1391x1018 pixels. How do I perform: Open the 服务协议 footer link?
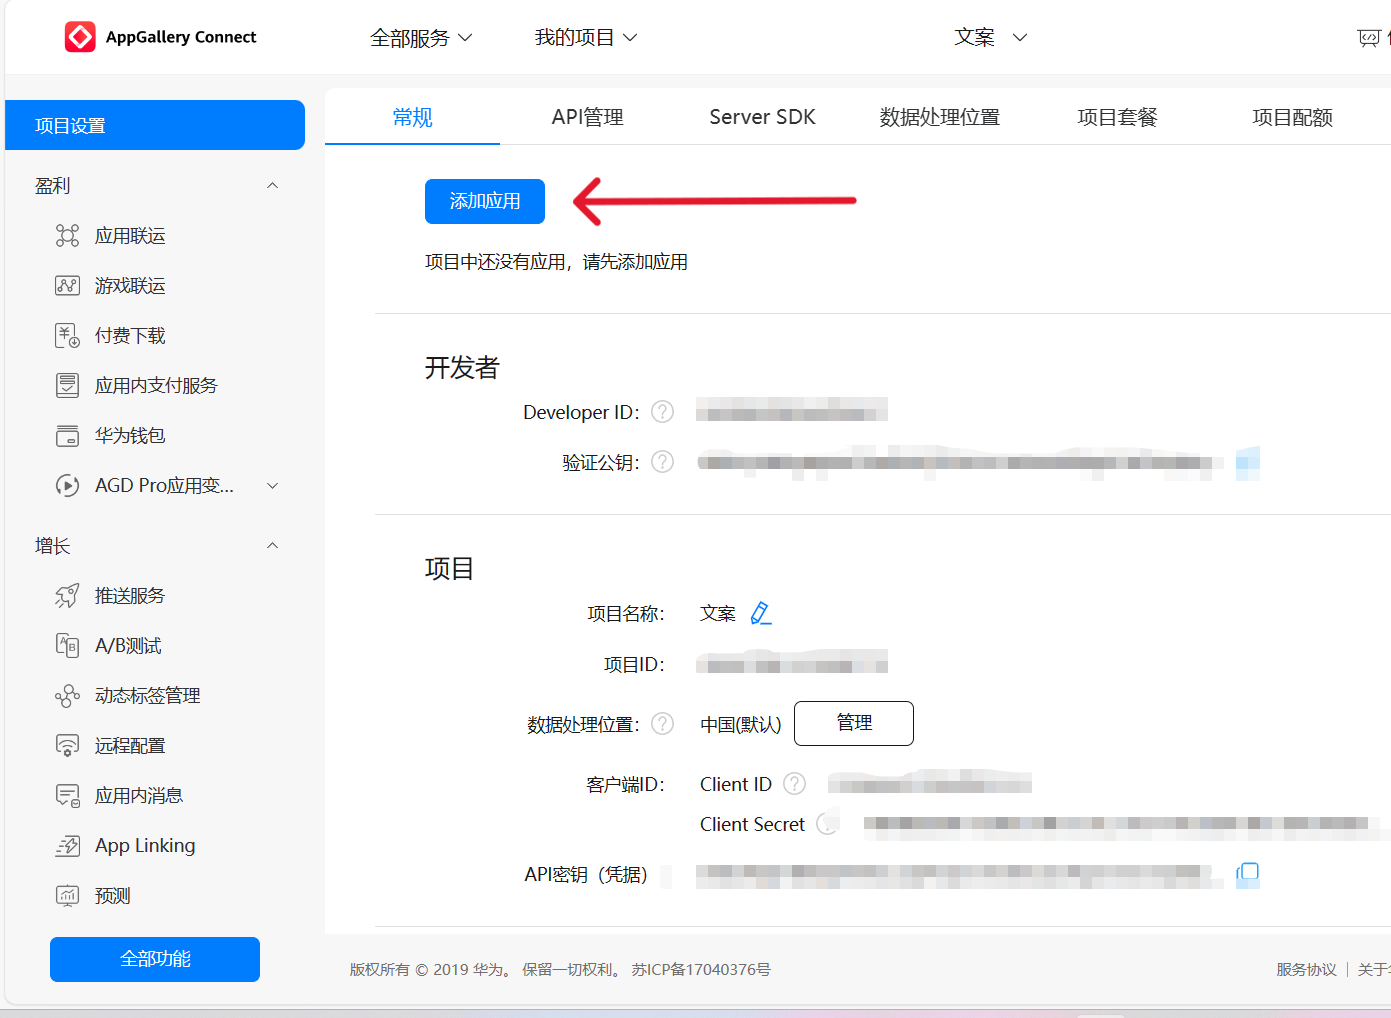pos(1306,969)
